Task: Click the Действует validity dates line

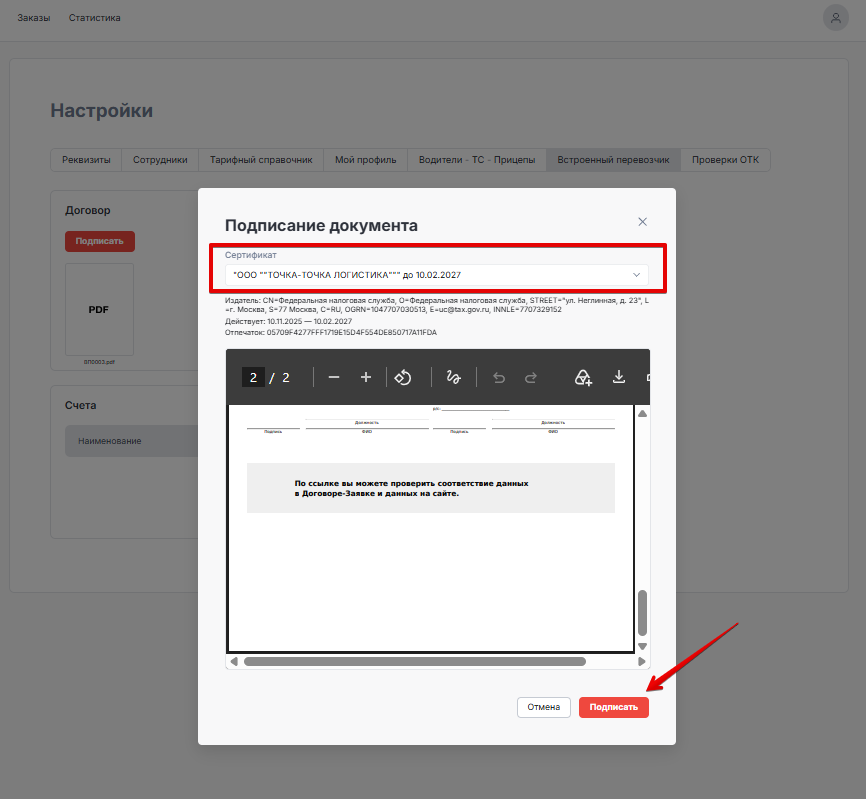Action: click(288, 321)
